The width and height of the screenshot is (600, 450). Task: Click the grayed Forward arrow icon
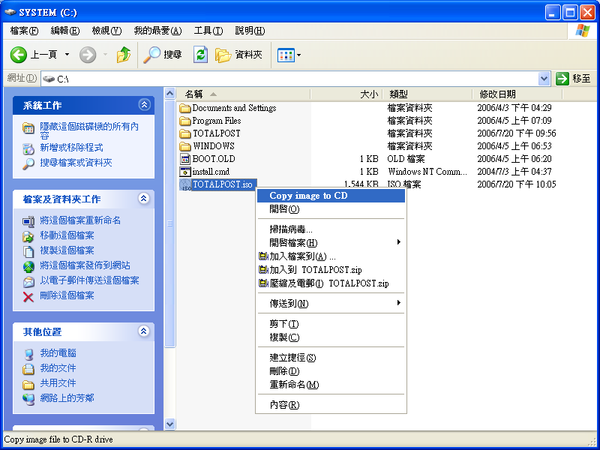[x=88, y=55]
